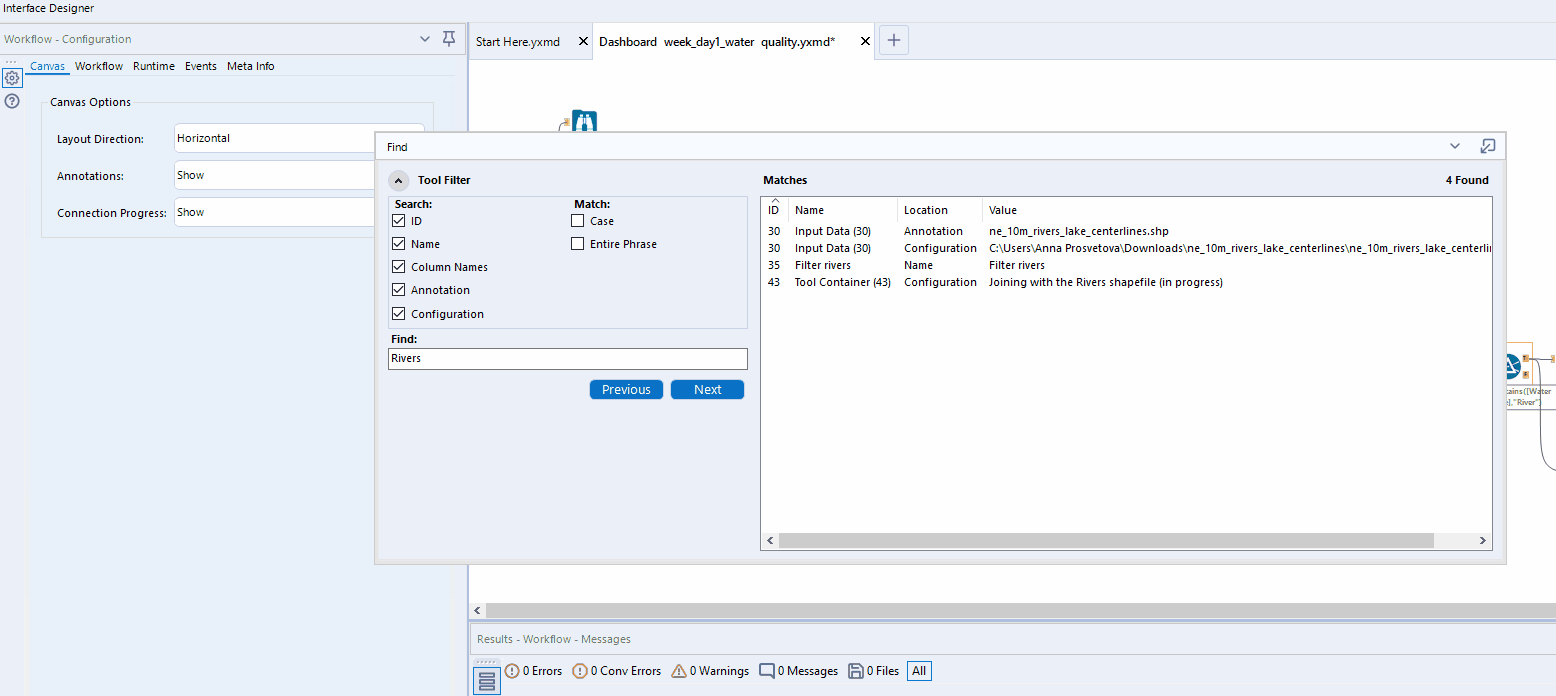The image size is (1556, 696).
Task: Sort matches by Value column
Action: pos(1237,210)
